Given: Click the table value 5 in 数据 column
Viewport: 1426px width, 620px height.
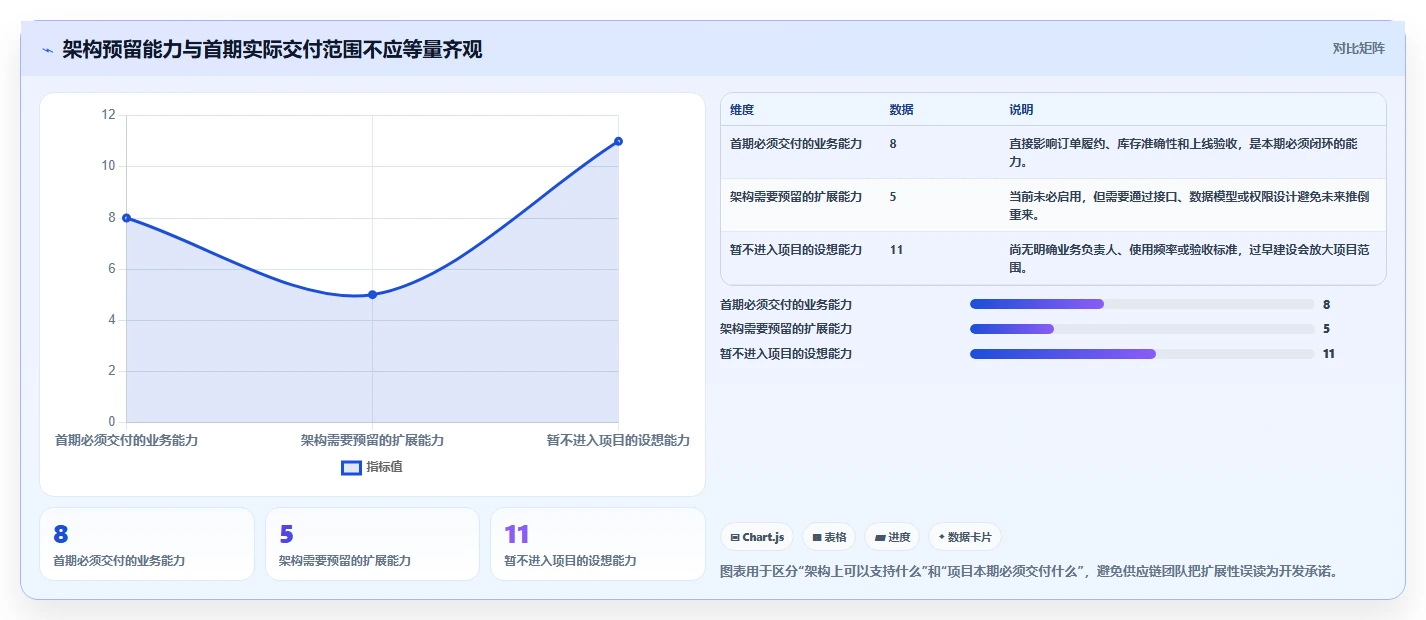Looking at the screenshot, I should pyautogui.click(x=893, y=197).
